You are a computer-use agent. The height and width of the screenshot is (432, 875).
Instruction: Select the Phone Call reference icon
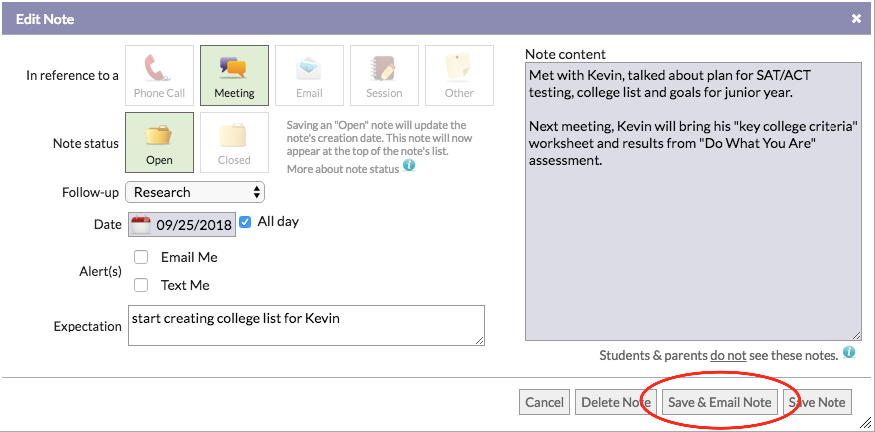[160, 75]
